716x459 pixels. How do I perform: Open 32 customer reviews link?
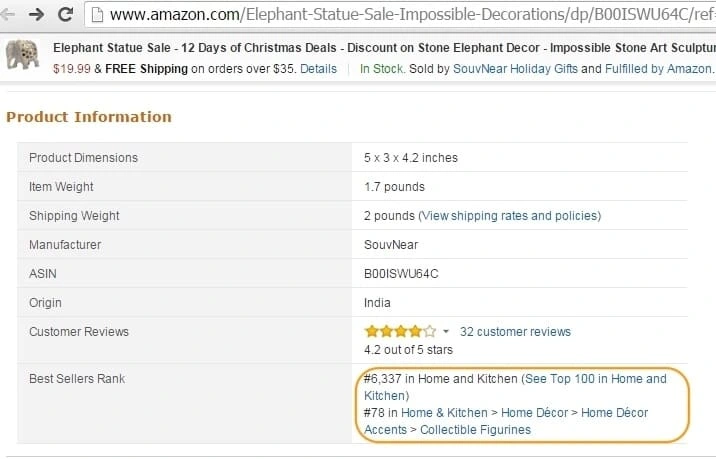515,332
